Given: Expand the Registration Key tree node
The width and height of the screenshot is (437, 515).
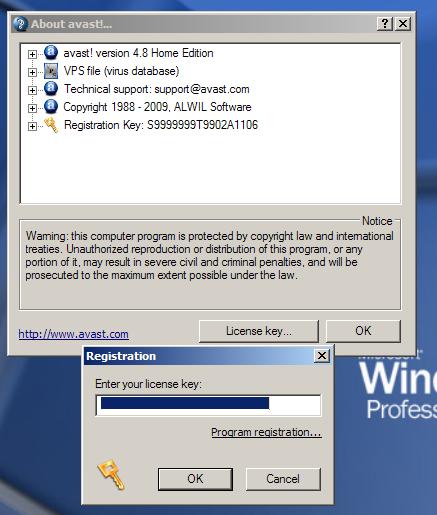Looking at the screenshot, I should click(x=32, y=126).
